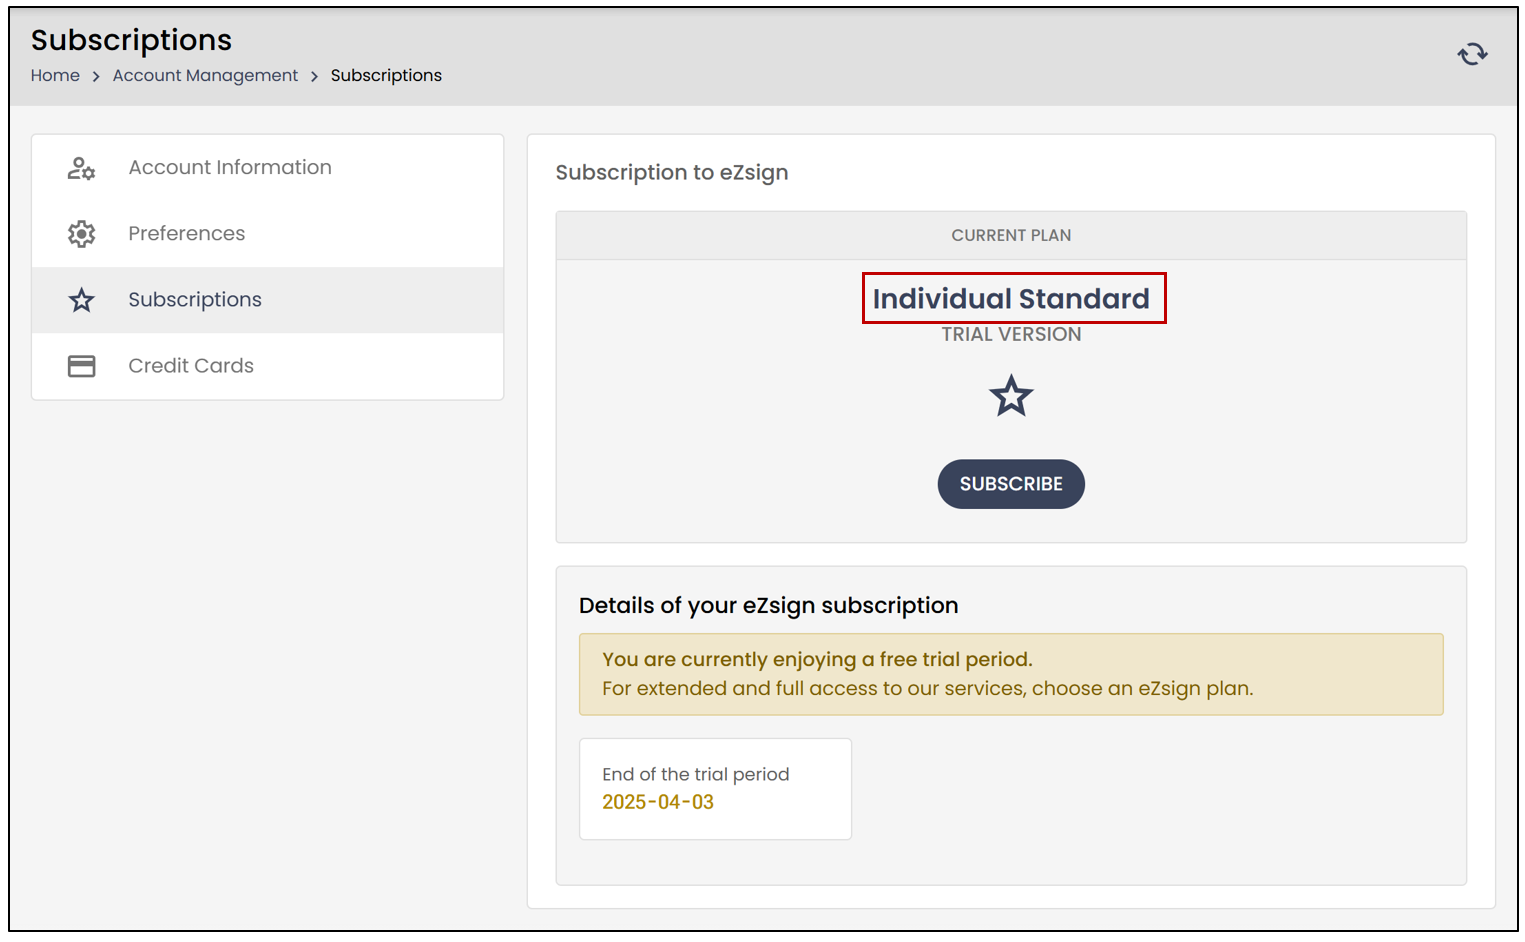Click the End of the trial period card
Screen dimensions: 1525x942
click(x=715, y=789)
